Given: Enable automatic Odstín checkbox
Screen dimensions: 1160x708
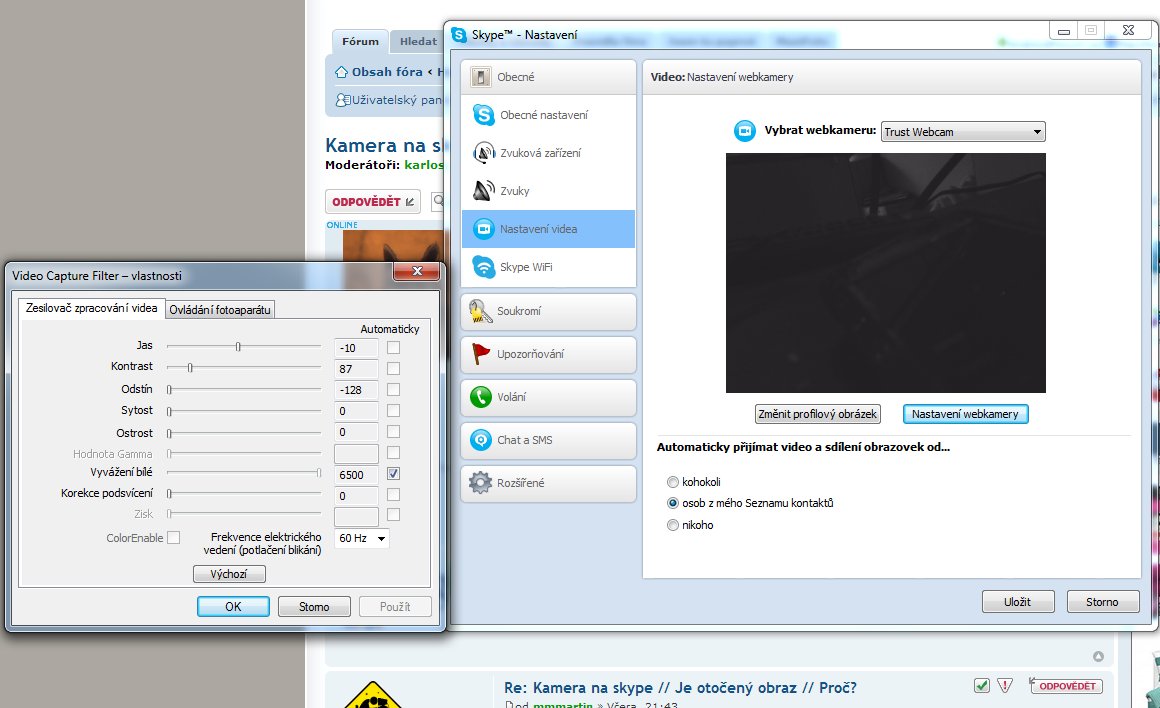Looking at the screenshot, I should click(x=394, y=390).
